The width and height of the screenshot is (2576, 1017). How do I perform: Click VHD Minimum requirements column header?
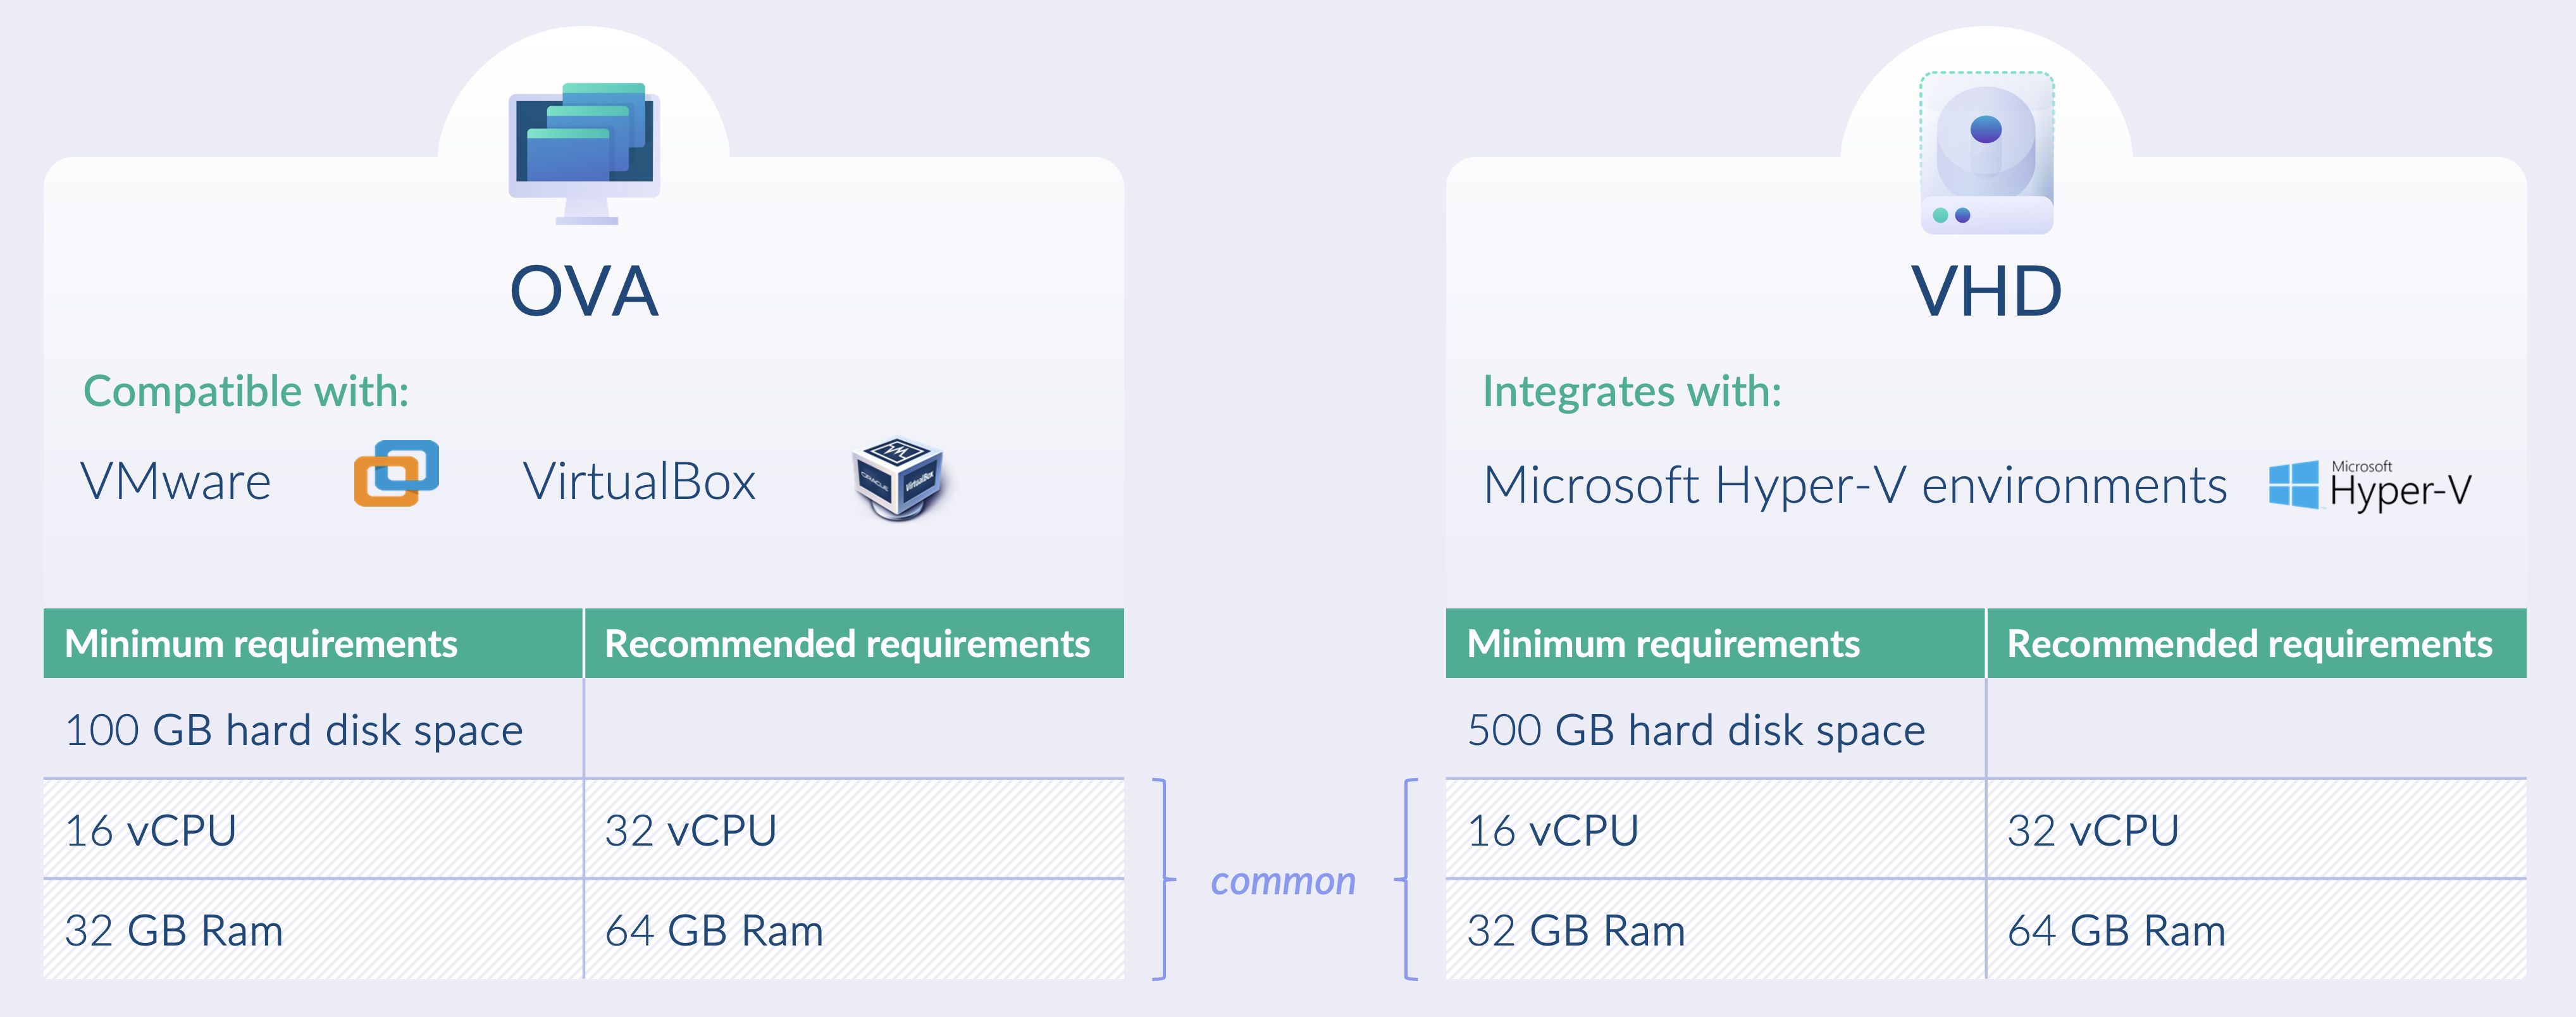point(1663,644)
